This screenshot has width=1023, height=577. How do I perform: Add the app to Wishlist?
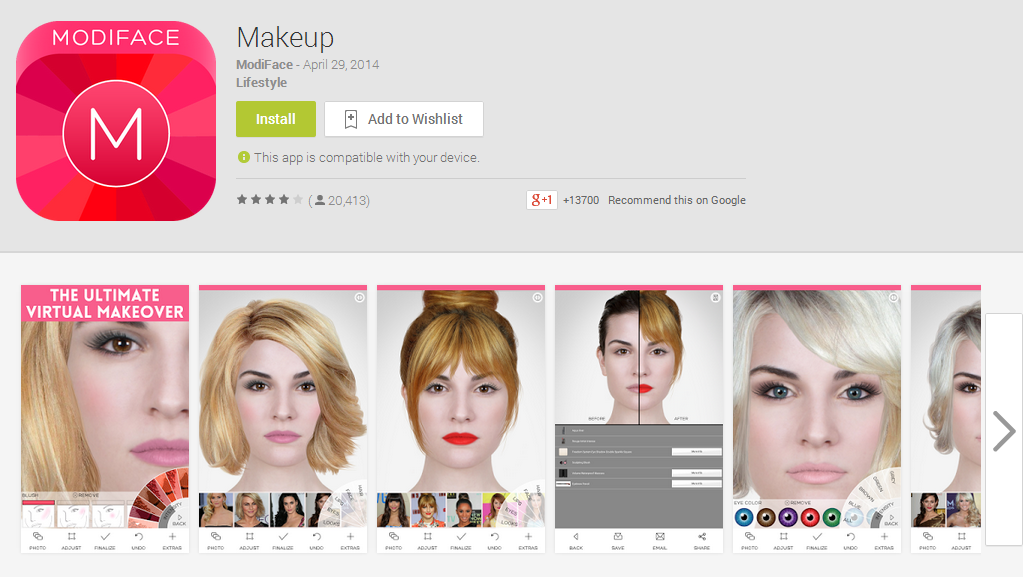(x=404, y=119)
